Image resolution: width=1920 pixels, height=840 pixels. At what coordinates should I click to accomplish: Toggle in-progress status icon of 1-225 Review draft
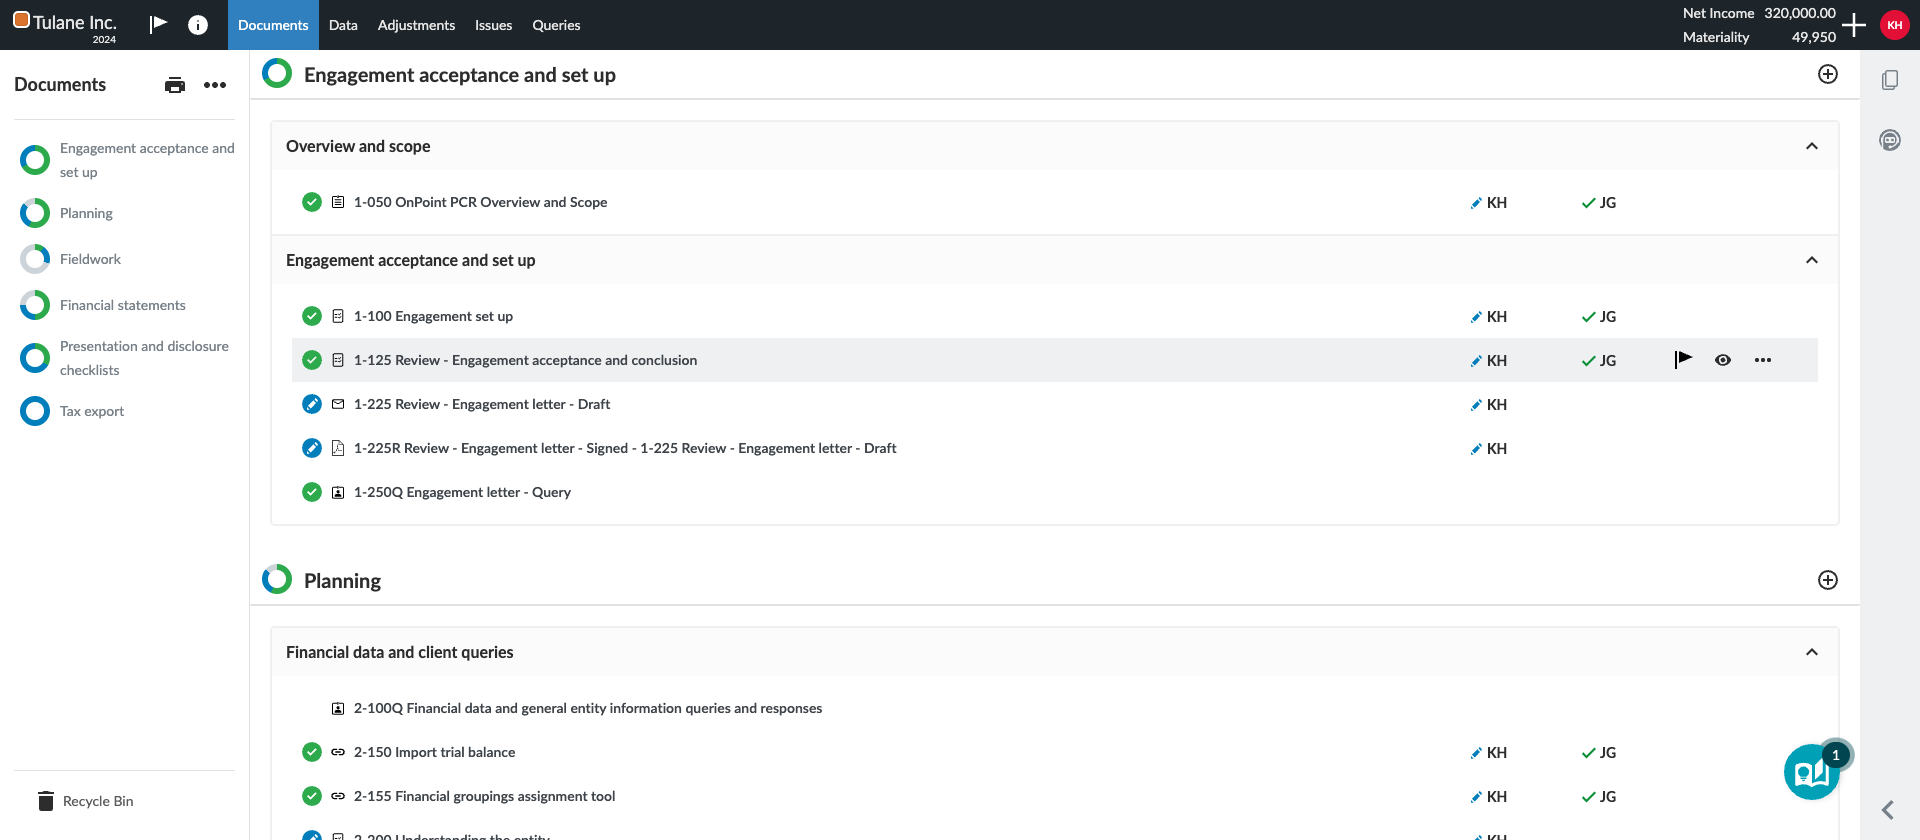tap(312, 404)
